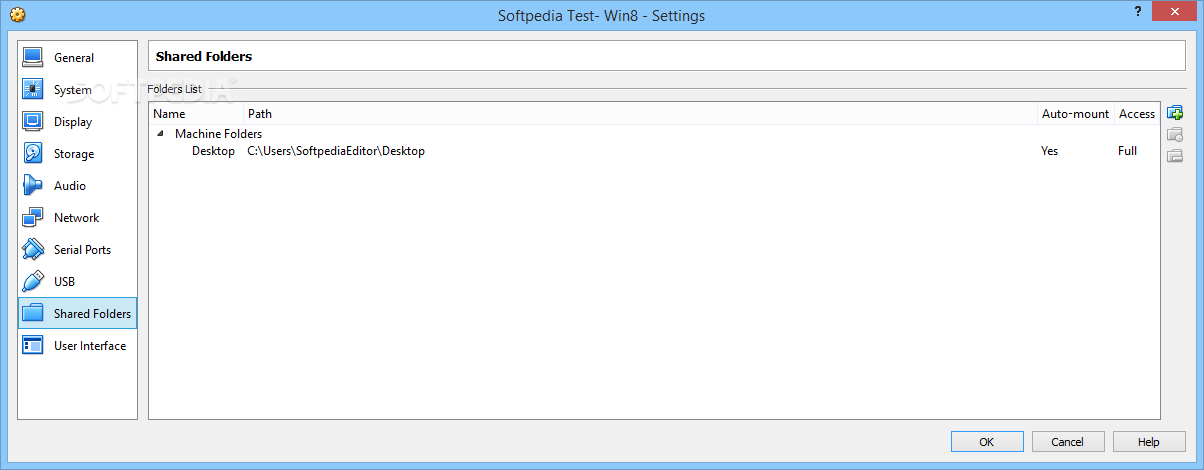Screen dimensions: 1204x470
Task: Remove the selected shared folder
Action: click(1175, 155)
